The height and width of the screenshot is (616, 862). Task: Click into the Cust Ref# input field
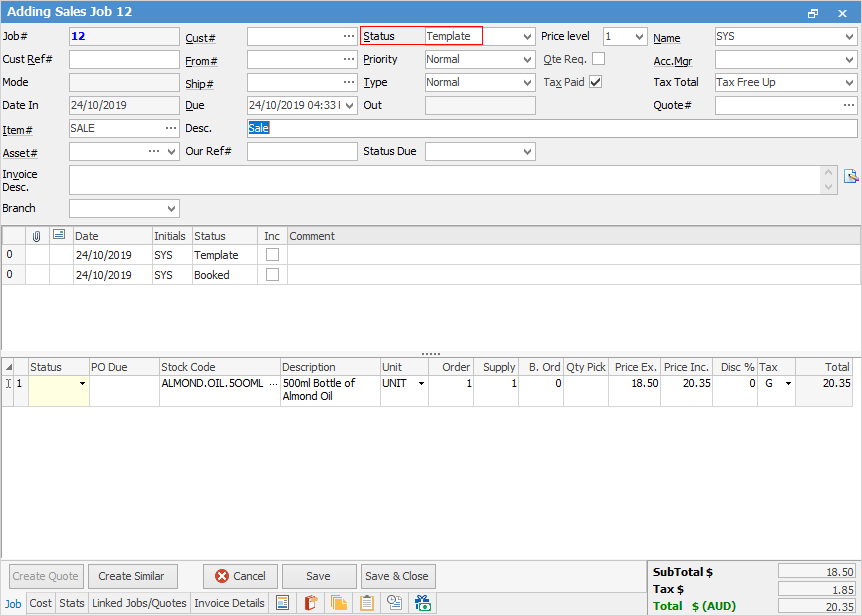[x=124, y=59]
